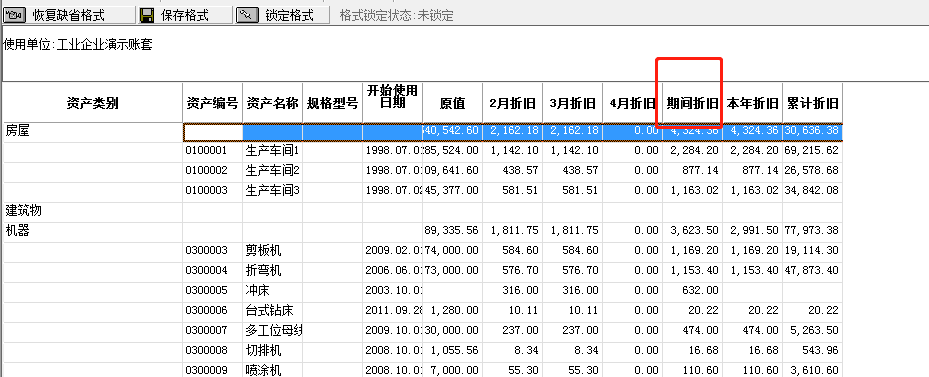Click the 恢复缺省格式 button label
This screenshot has width=929, height=377.
coord(69,16)
